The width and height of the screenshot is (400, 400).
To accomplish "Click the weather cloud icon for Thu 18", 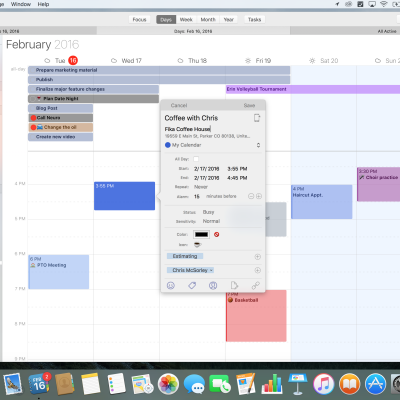I will [x=180, y=61].
